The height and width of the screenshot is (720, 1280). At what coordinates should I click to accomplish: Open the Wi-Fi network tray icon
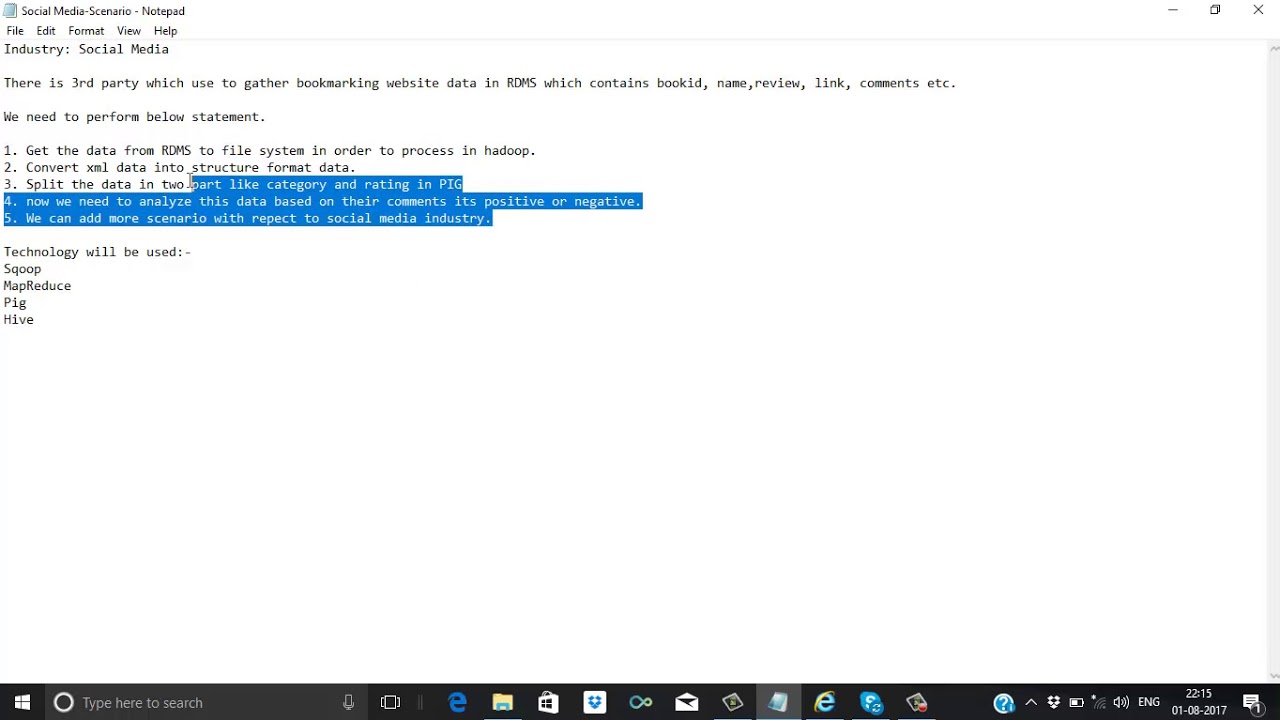coord(1099,702)
